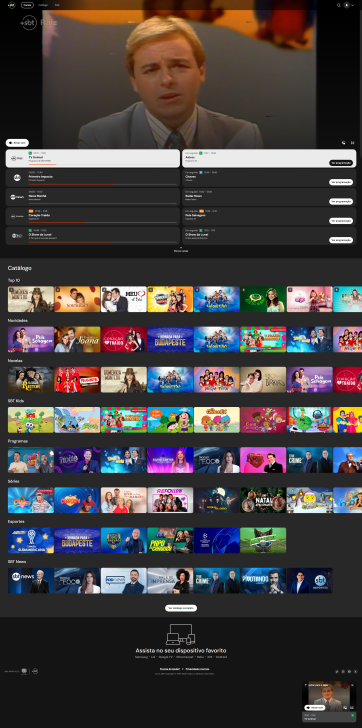
Task: Open first social media icon in footer
Action: 337,671
